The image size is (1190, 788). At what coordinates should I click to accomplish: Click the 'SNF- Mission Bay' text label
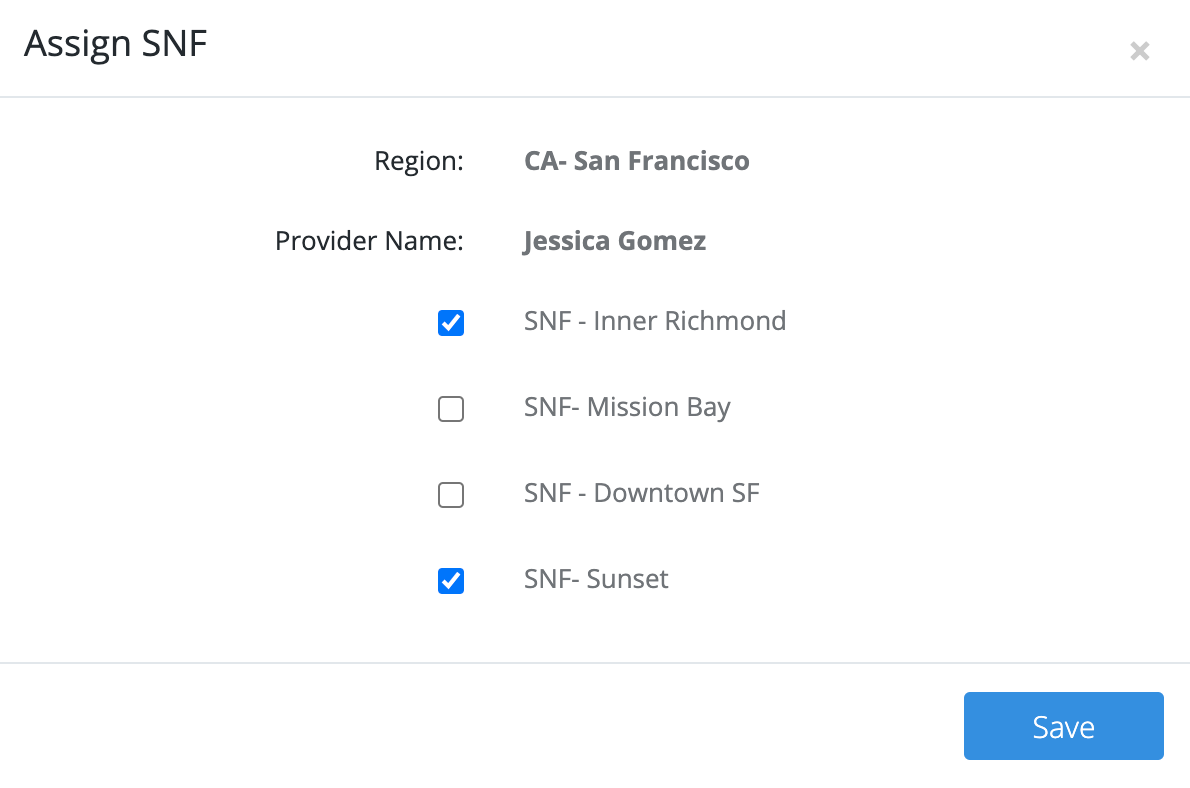tap(627, 407)
